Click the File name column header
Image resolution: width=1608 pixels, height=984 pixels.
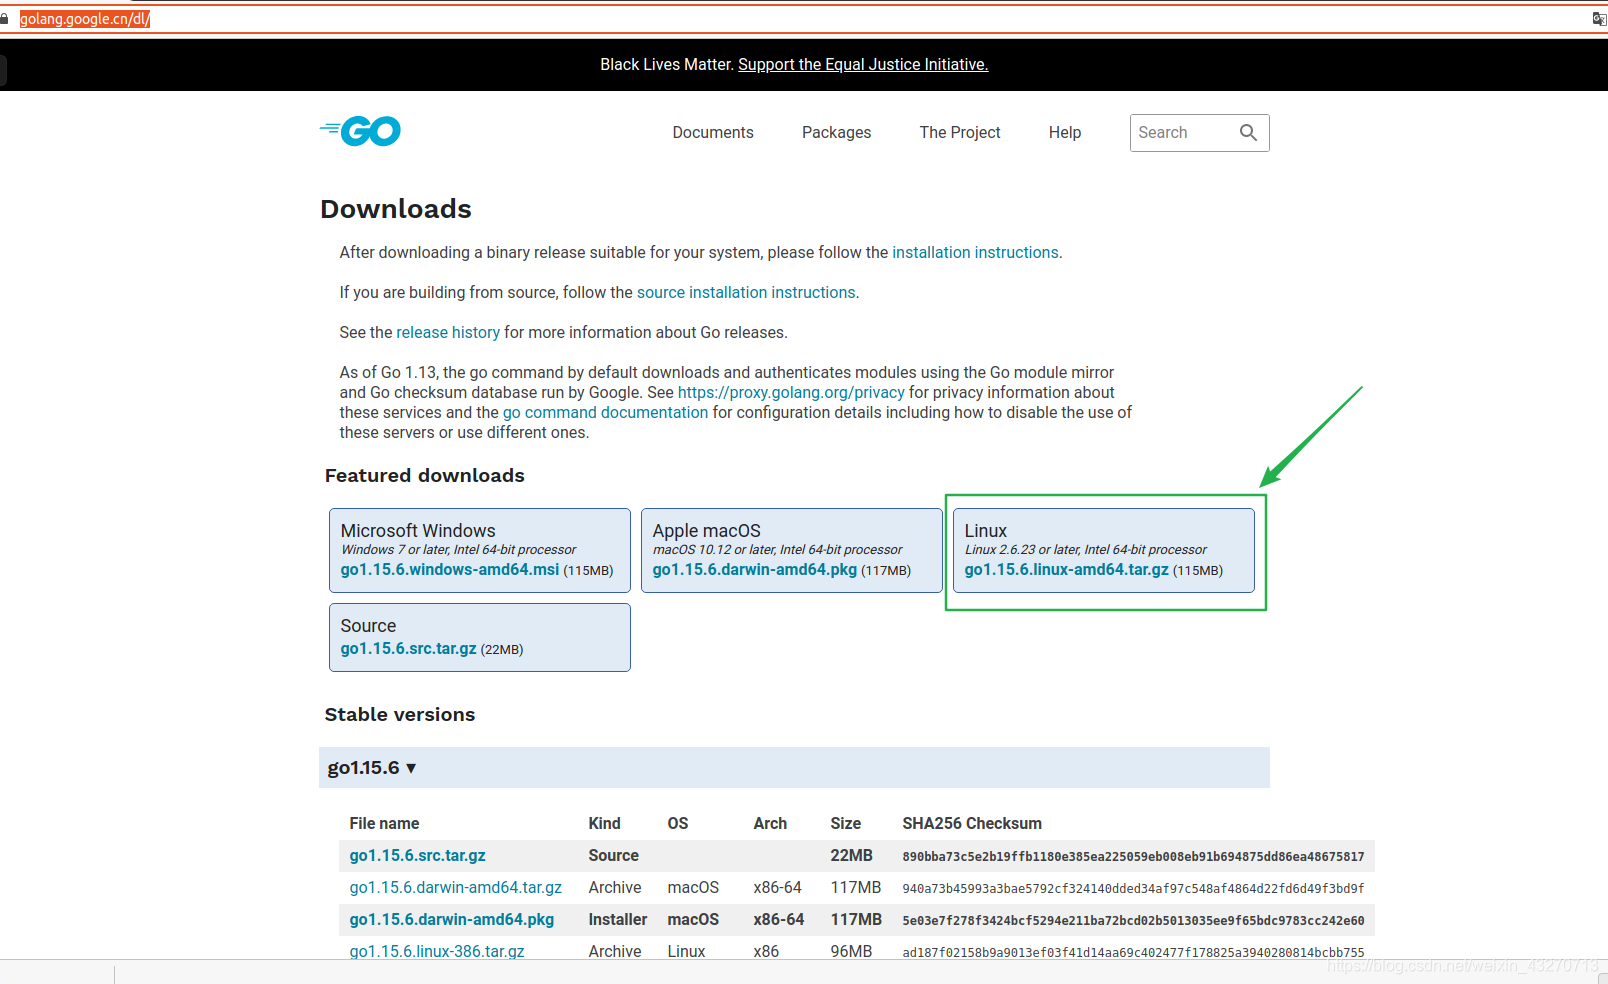(384, 823)
